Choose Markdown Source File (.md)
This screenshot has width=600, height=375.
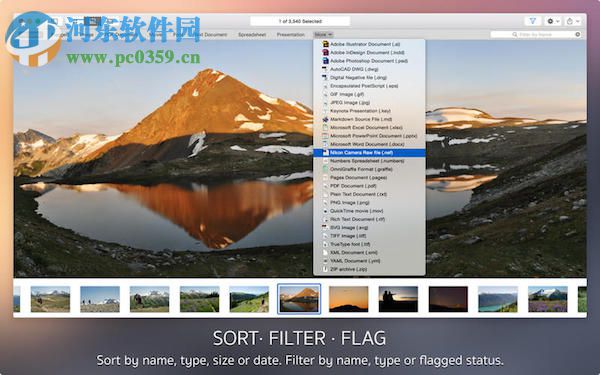369,119
